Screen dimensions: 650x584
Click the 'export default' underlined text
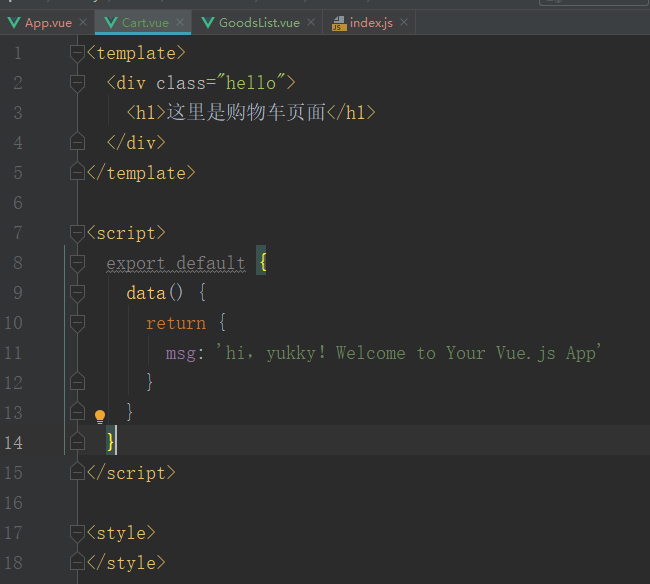[x=176, y=264]
